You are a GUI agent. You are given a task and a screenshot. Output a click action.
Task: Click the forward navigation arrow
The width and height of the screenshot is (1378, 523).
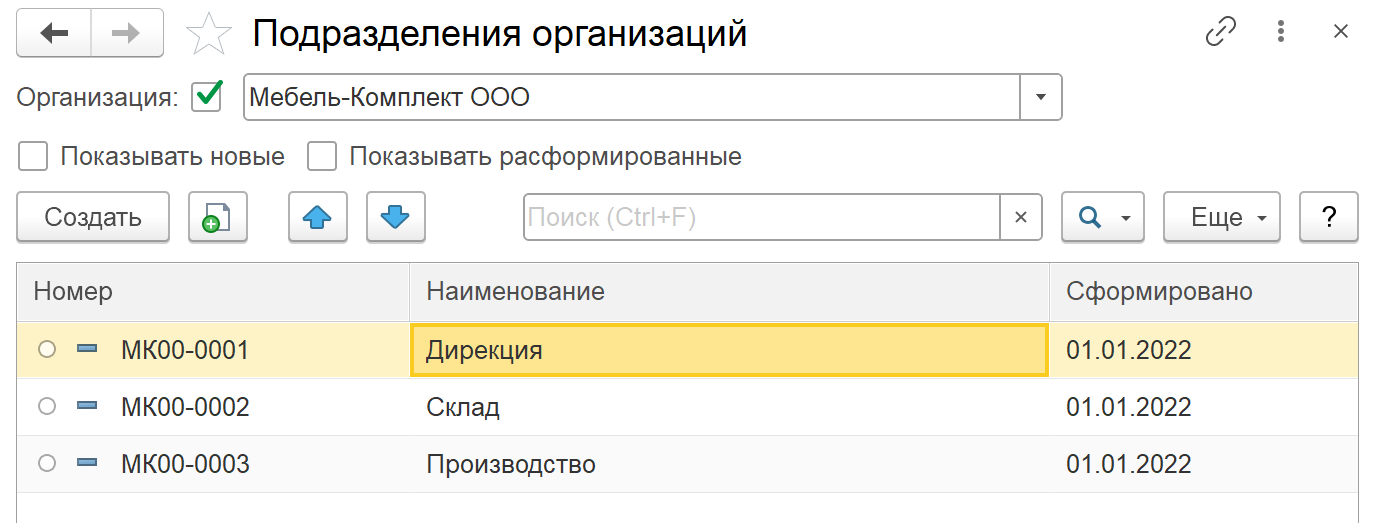click(126, 33)
